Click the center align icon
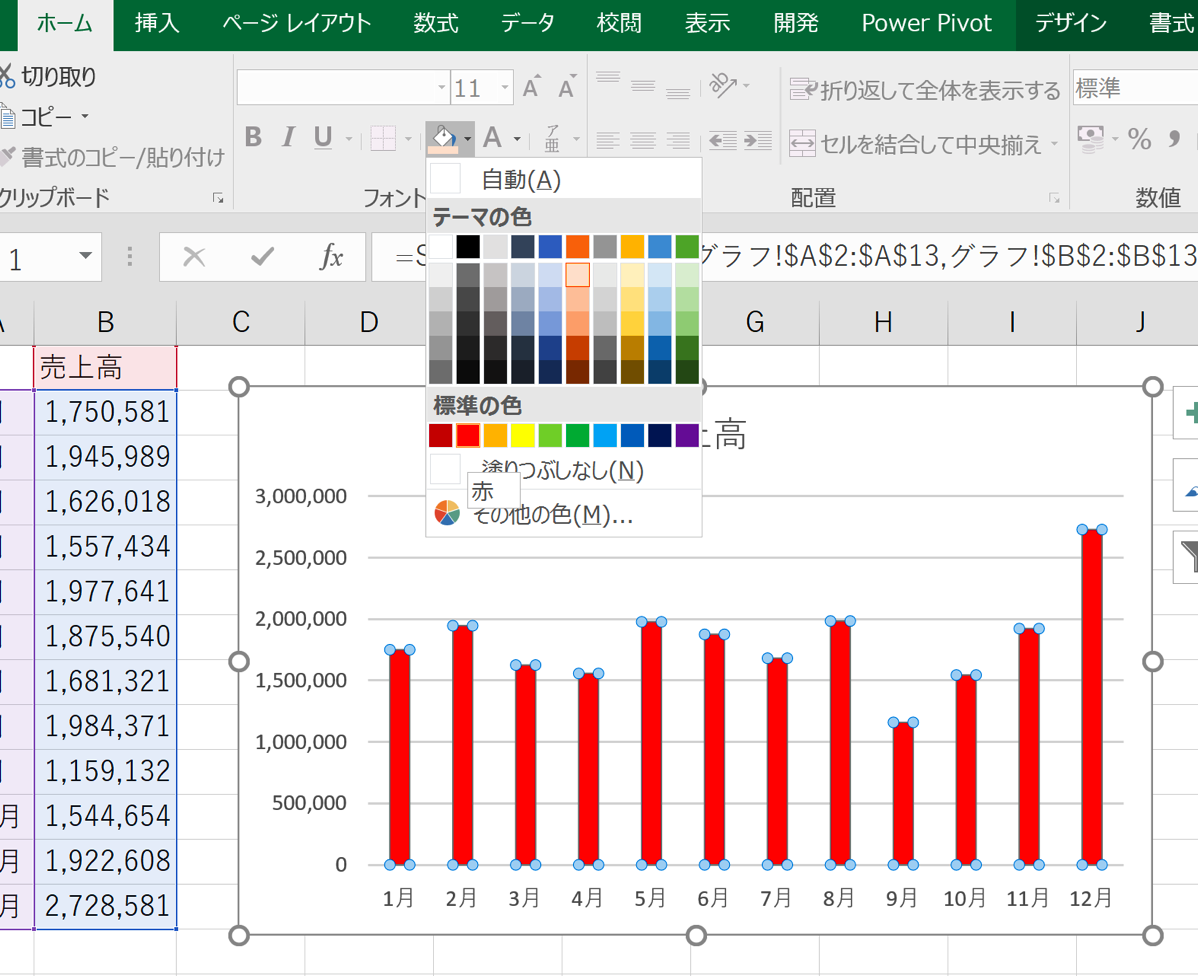 click(x=643, y=141)
